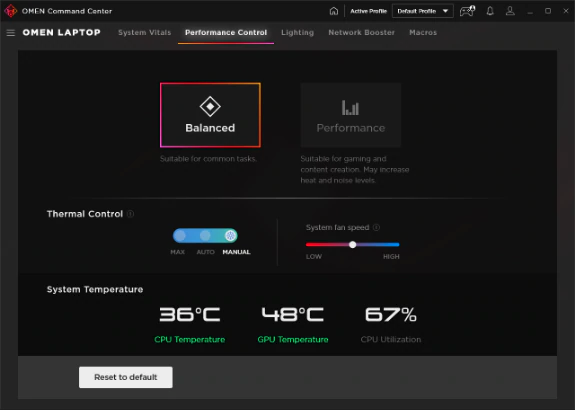This screenshot has width=575, height=410.
Task: Select the Performance mode label
Action: point(351,128)
